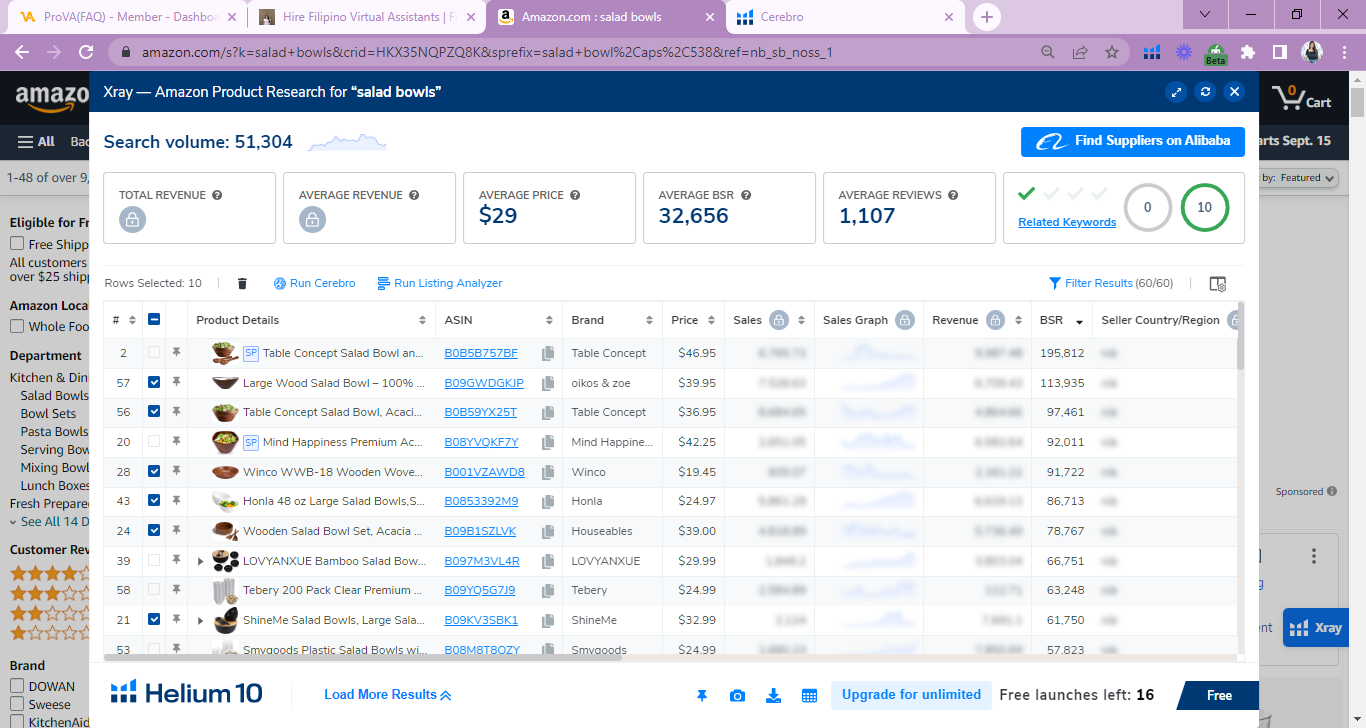Click the pin icon in the Helium 10 footer

click(702, 695)
